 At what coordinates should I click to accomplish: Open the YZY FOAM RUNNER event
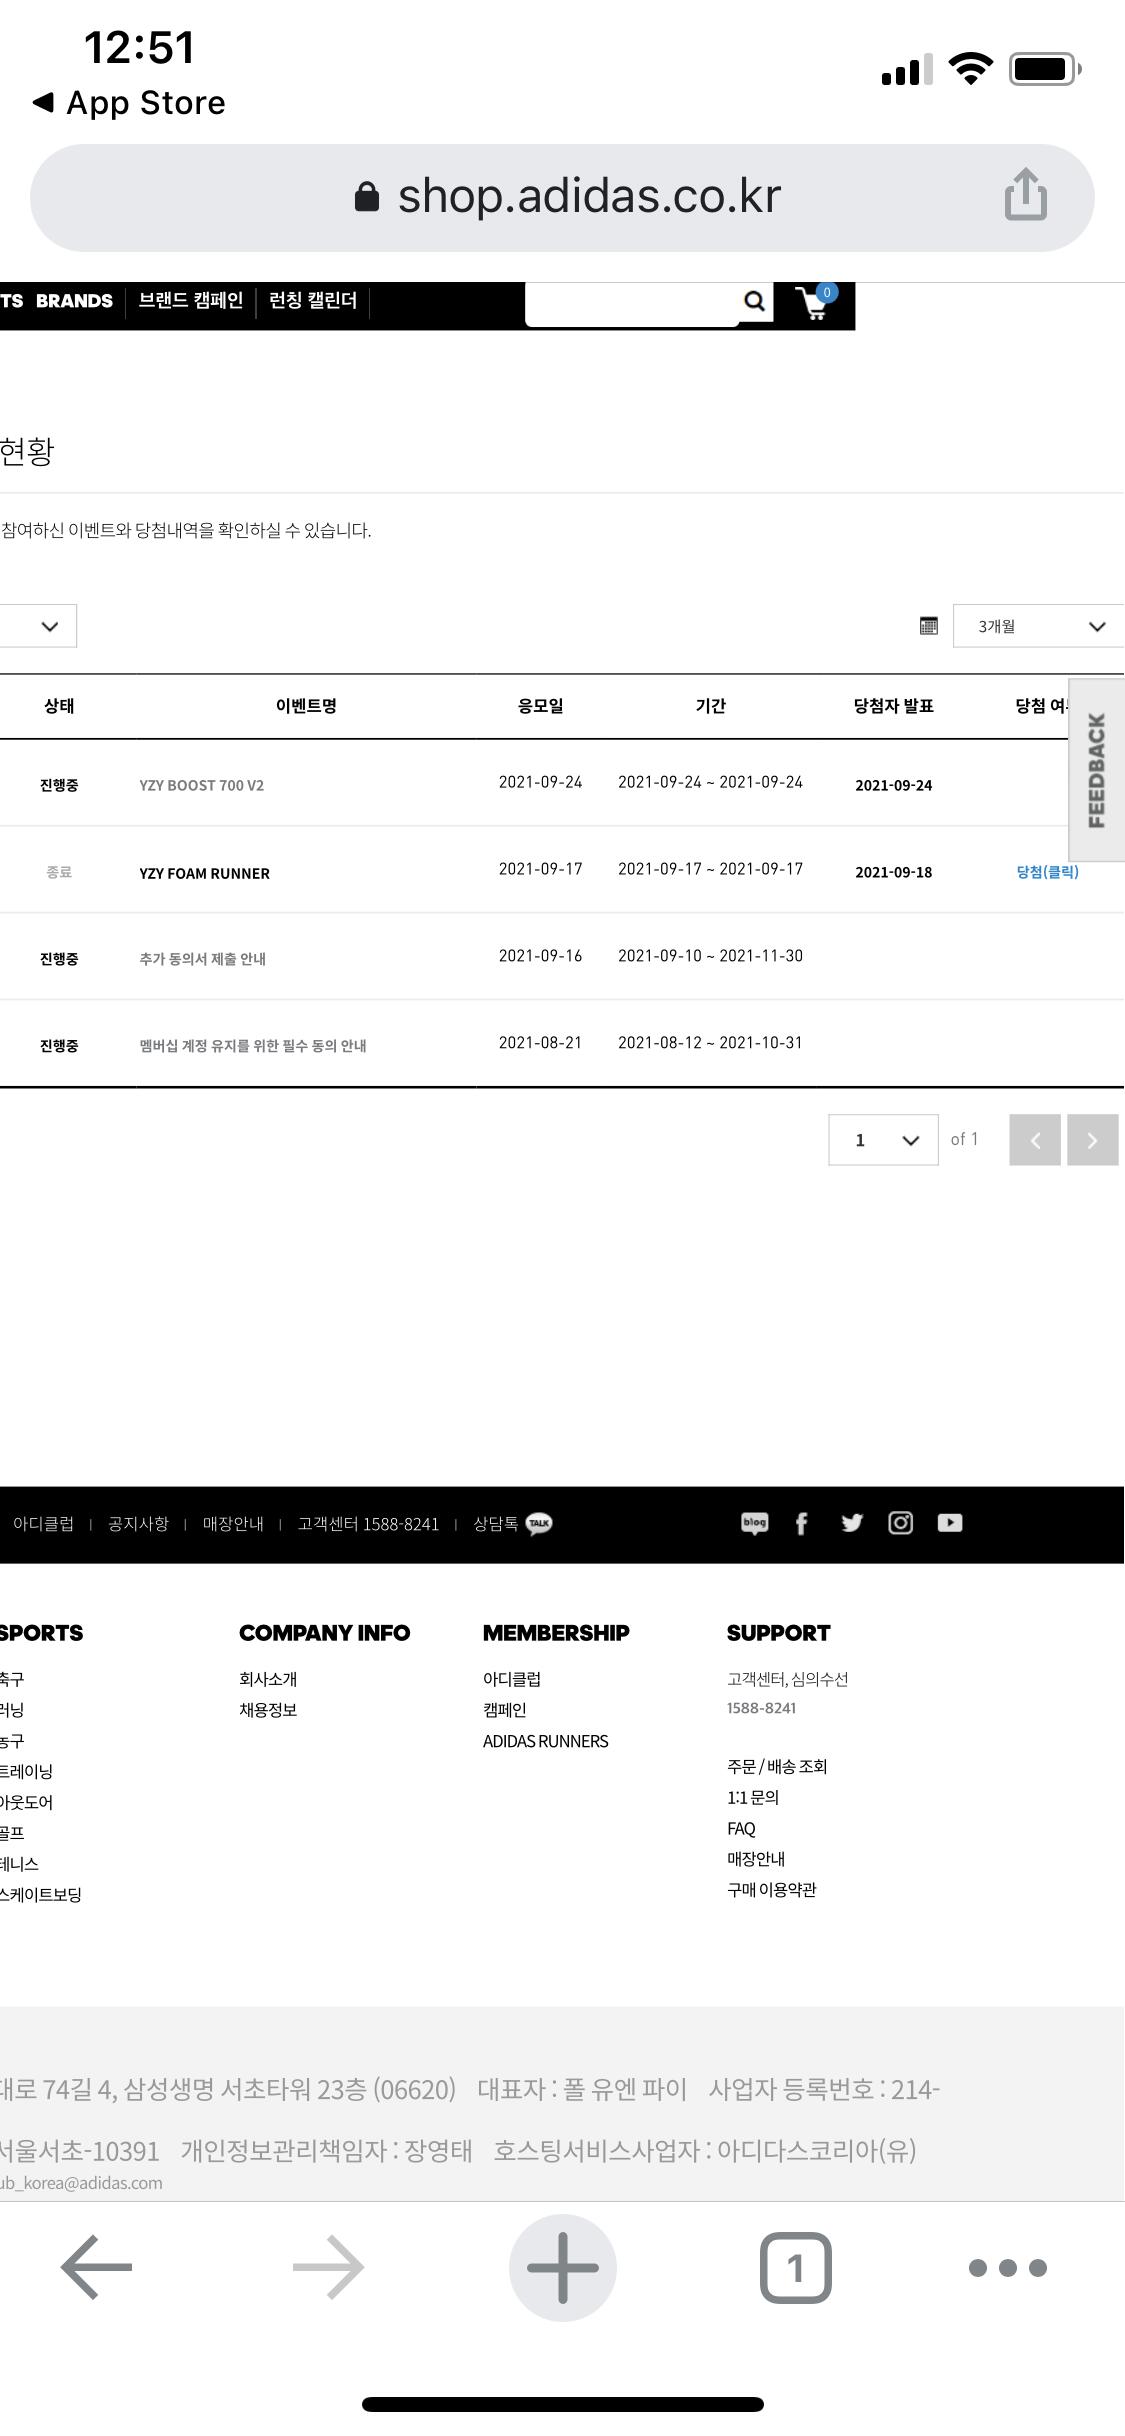coord(204,873)
